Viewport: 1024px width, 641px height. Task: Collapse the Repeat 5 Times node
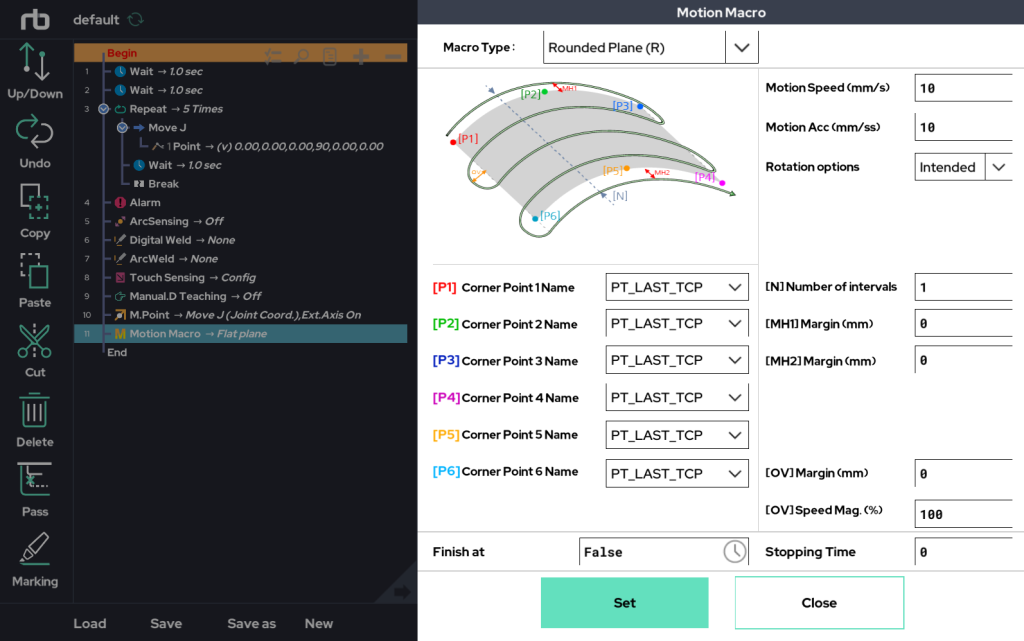(103, 109)
